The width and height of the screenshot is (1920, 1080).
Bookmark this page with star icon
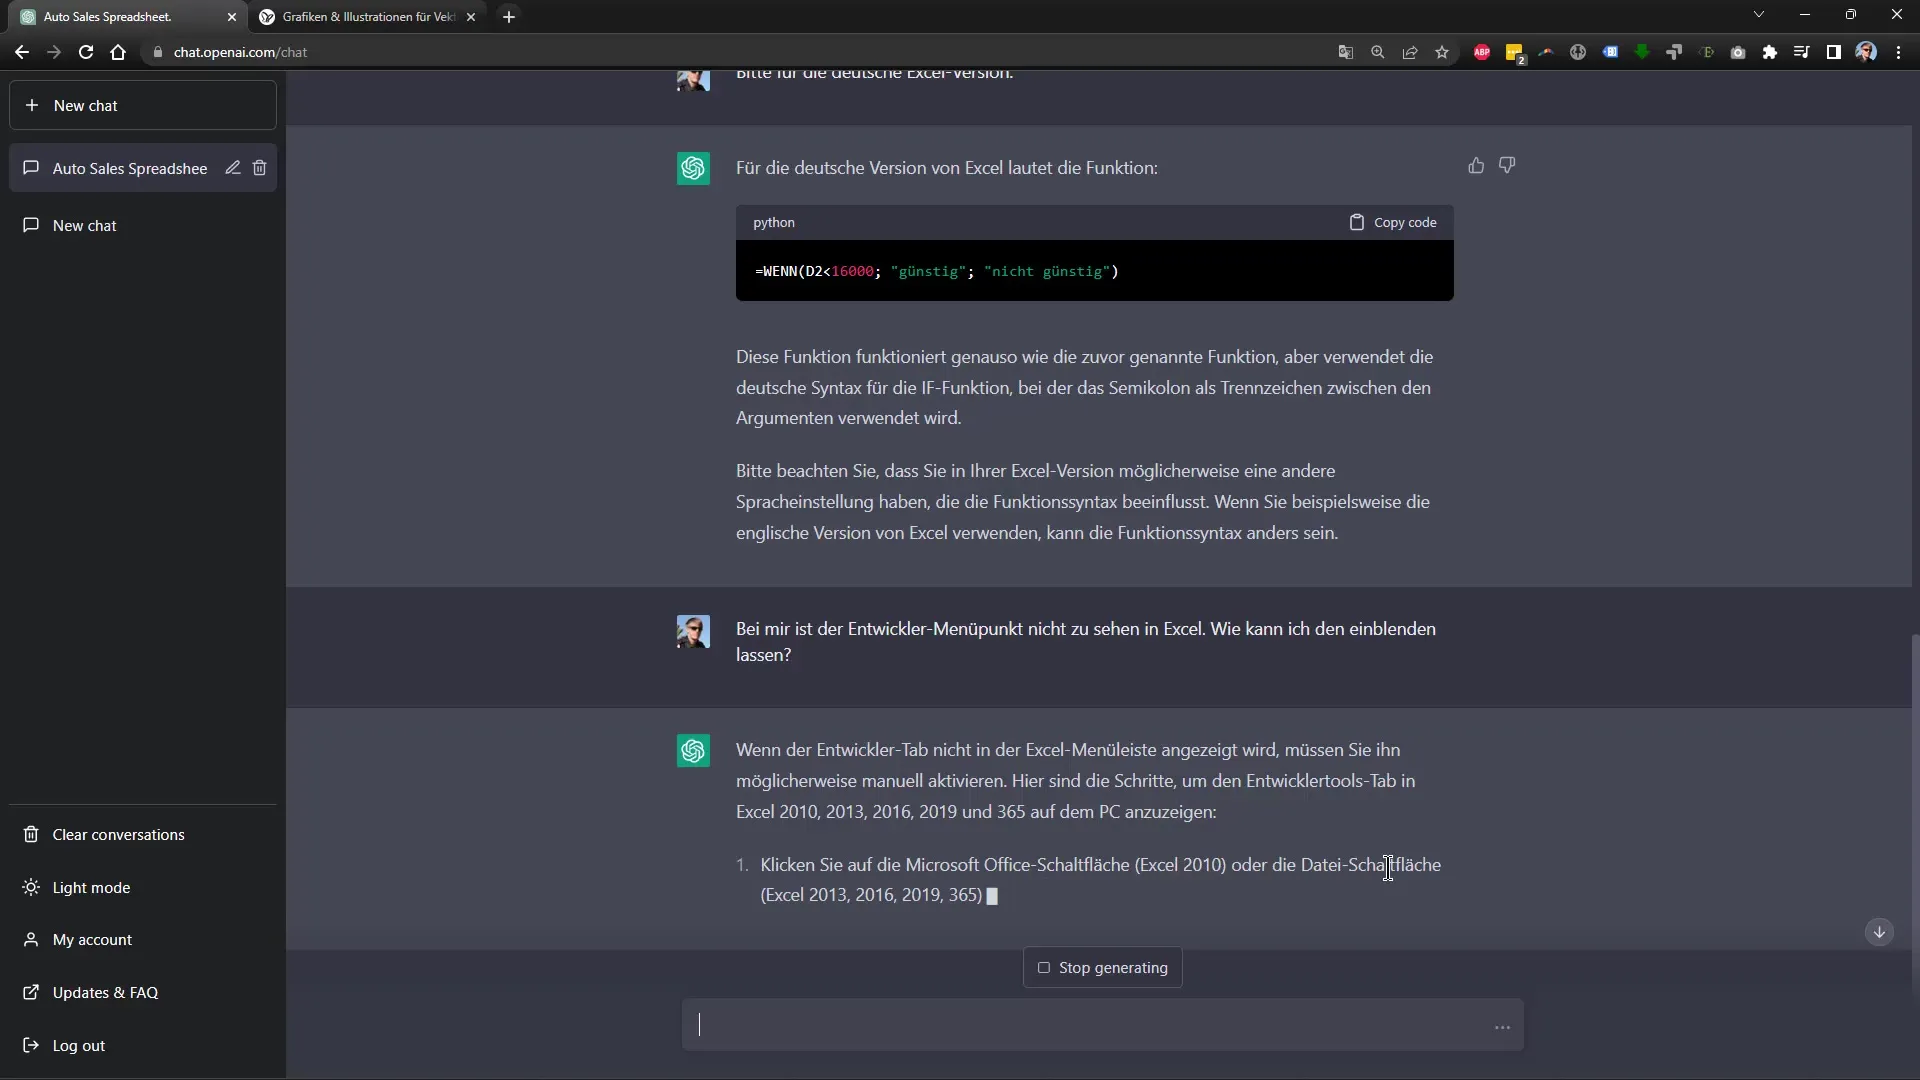(1442, 52)
